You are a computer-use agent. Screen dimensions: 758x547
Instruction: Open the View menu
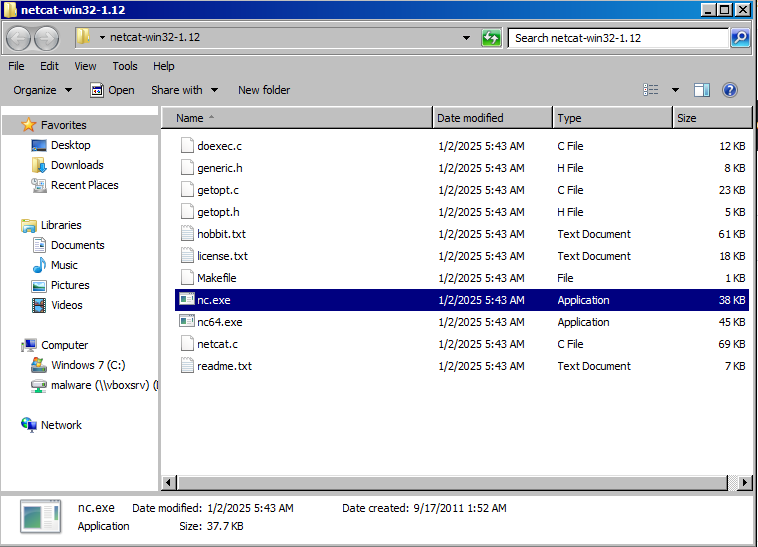(x=85, y=66)
